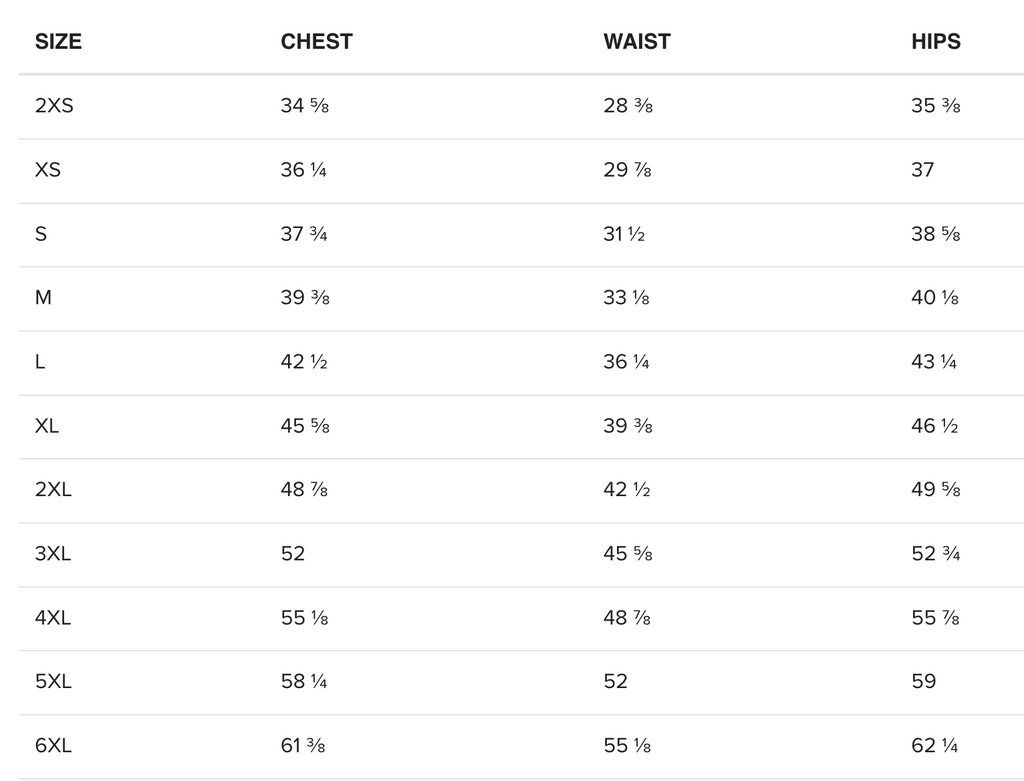Image resolution: width=1024 pixels, height=781 pixels.
Task: Select the 4XL size row label
Action: 53,618
